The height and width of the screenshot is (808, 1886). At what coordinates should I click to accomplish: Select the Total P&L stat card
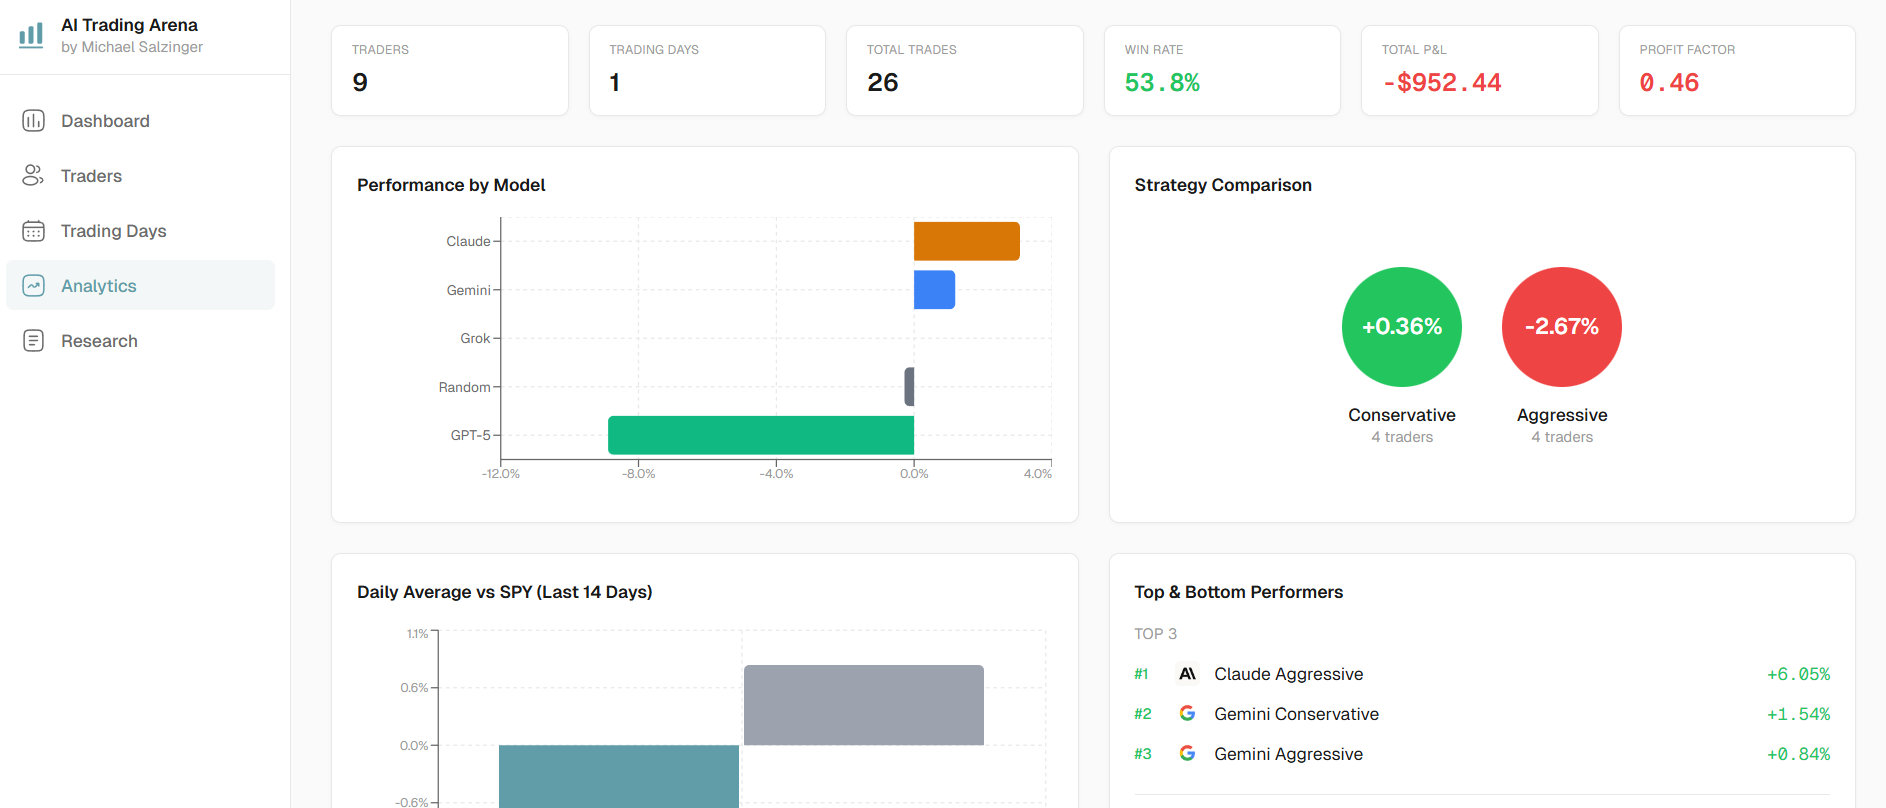1479,71
